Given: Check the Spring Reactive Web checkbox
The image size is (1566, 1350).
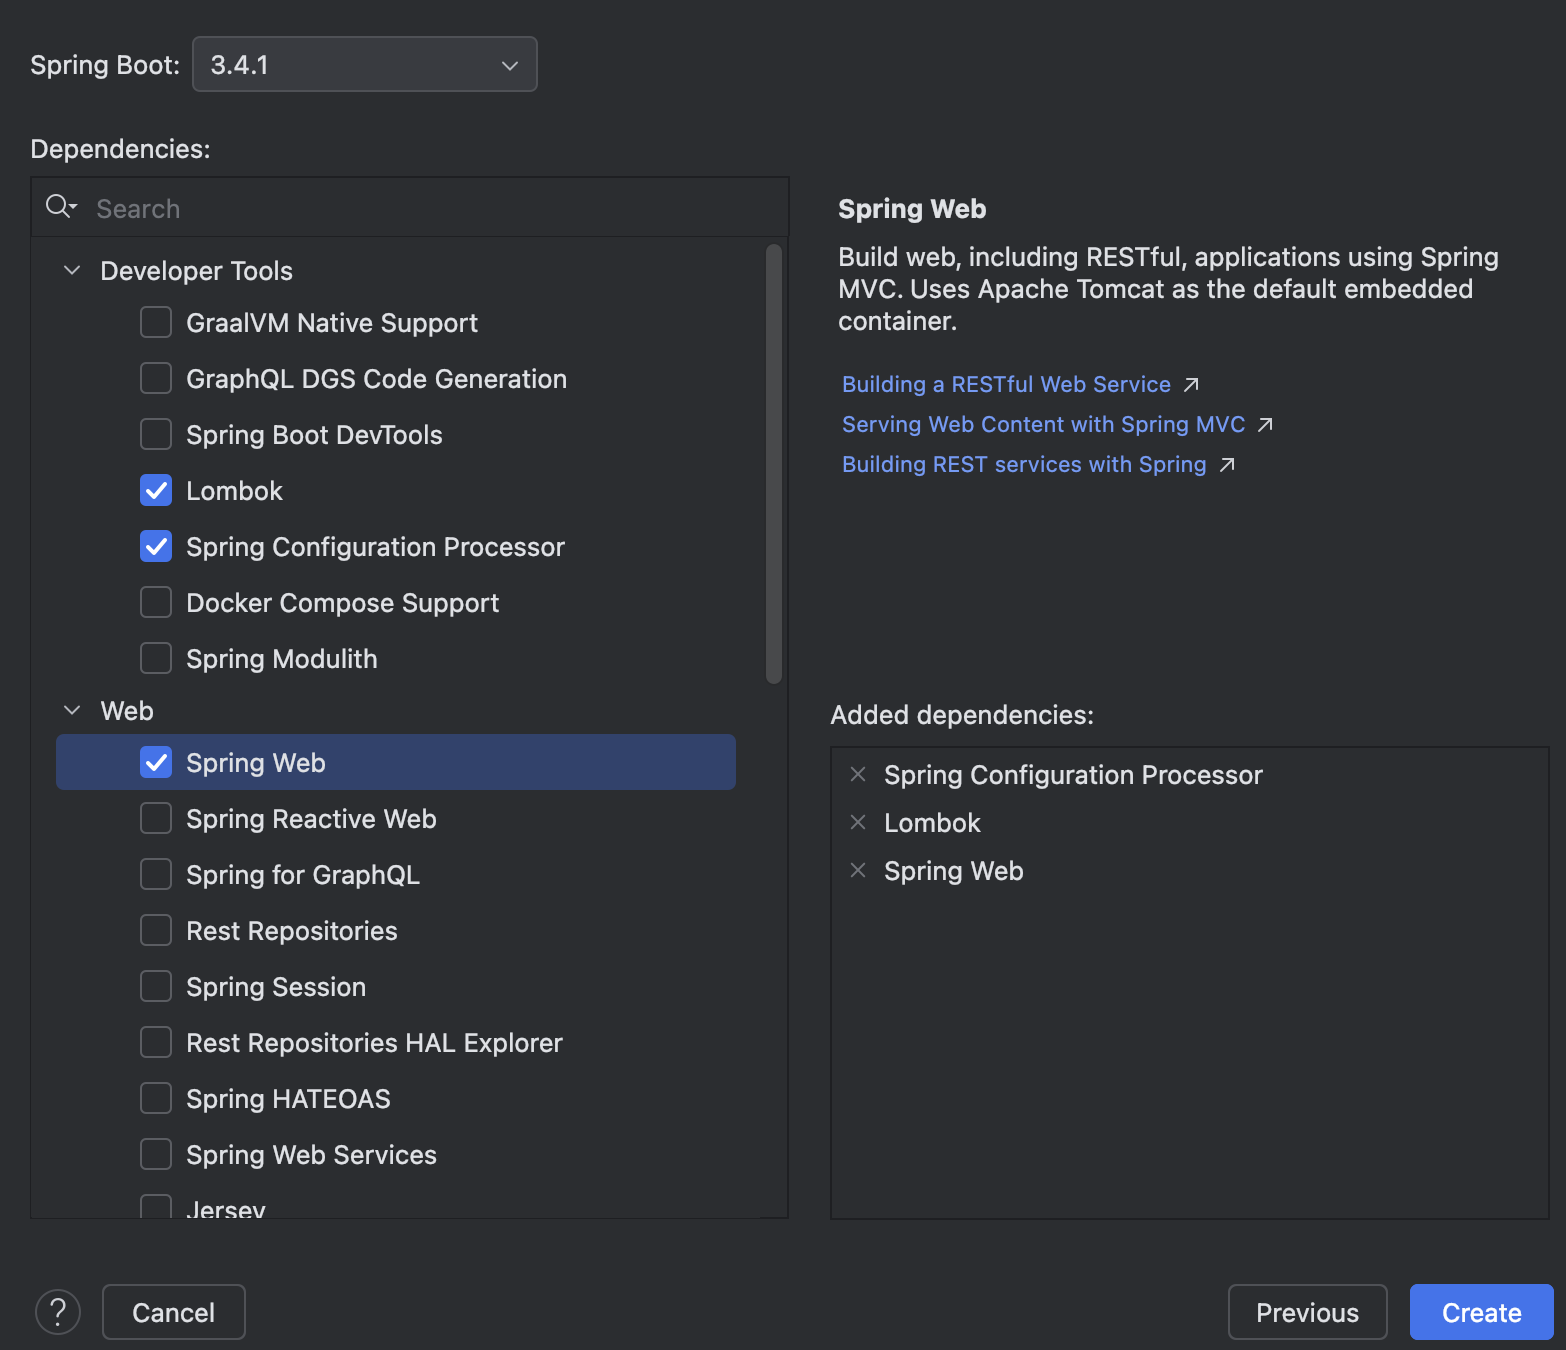Looking at the screenshot, I should [x=156, y=819].
